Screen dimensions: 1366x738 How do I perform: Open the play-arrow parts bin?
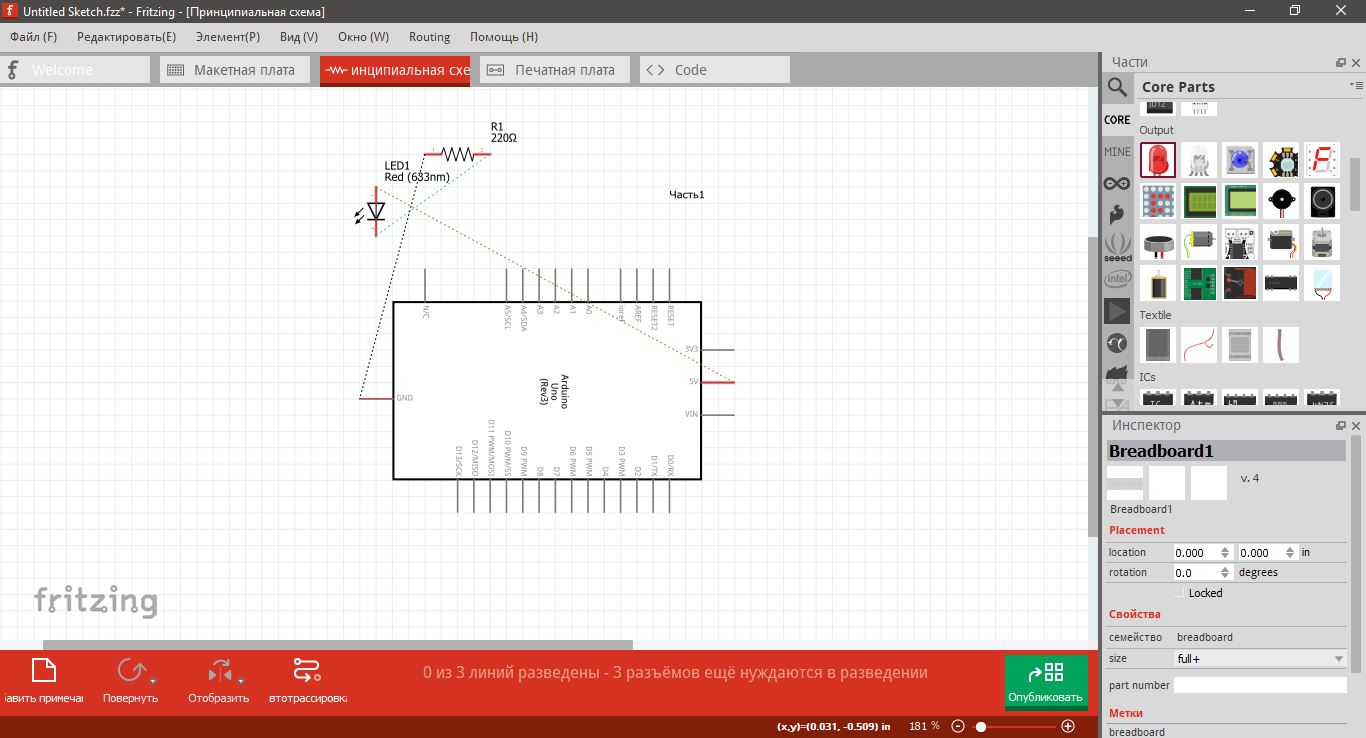1117,311
